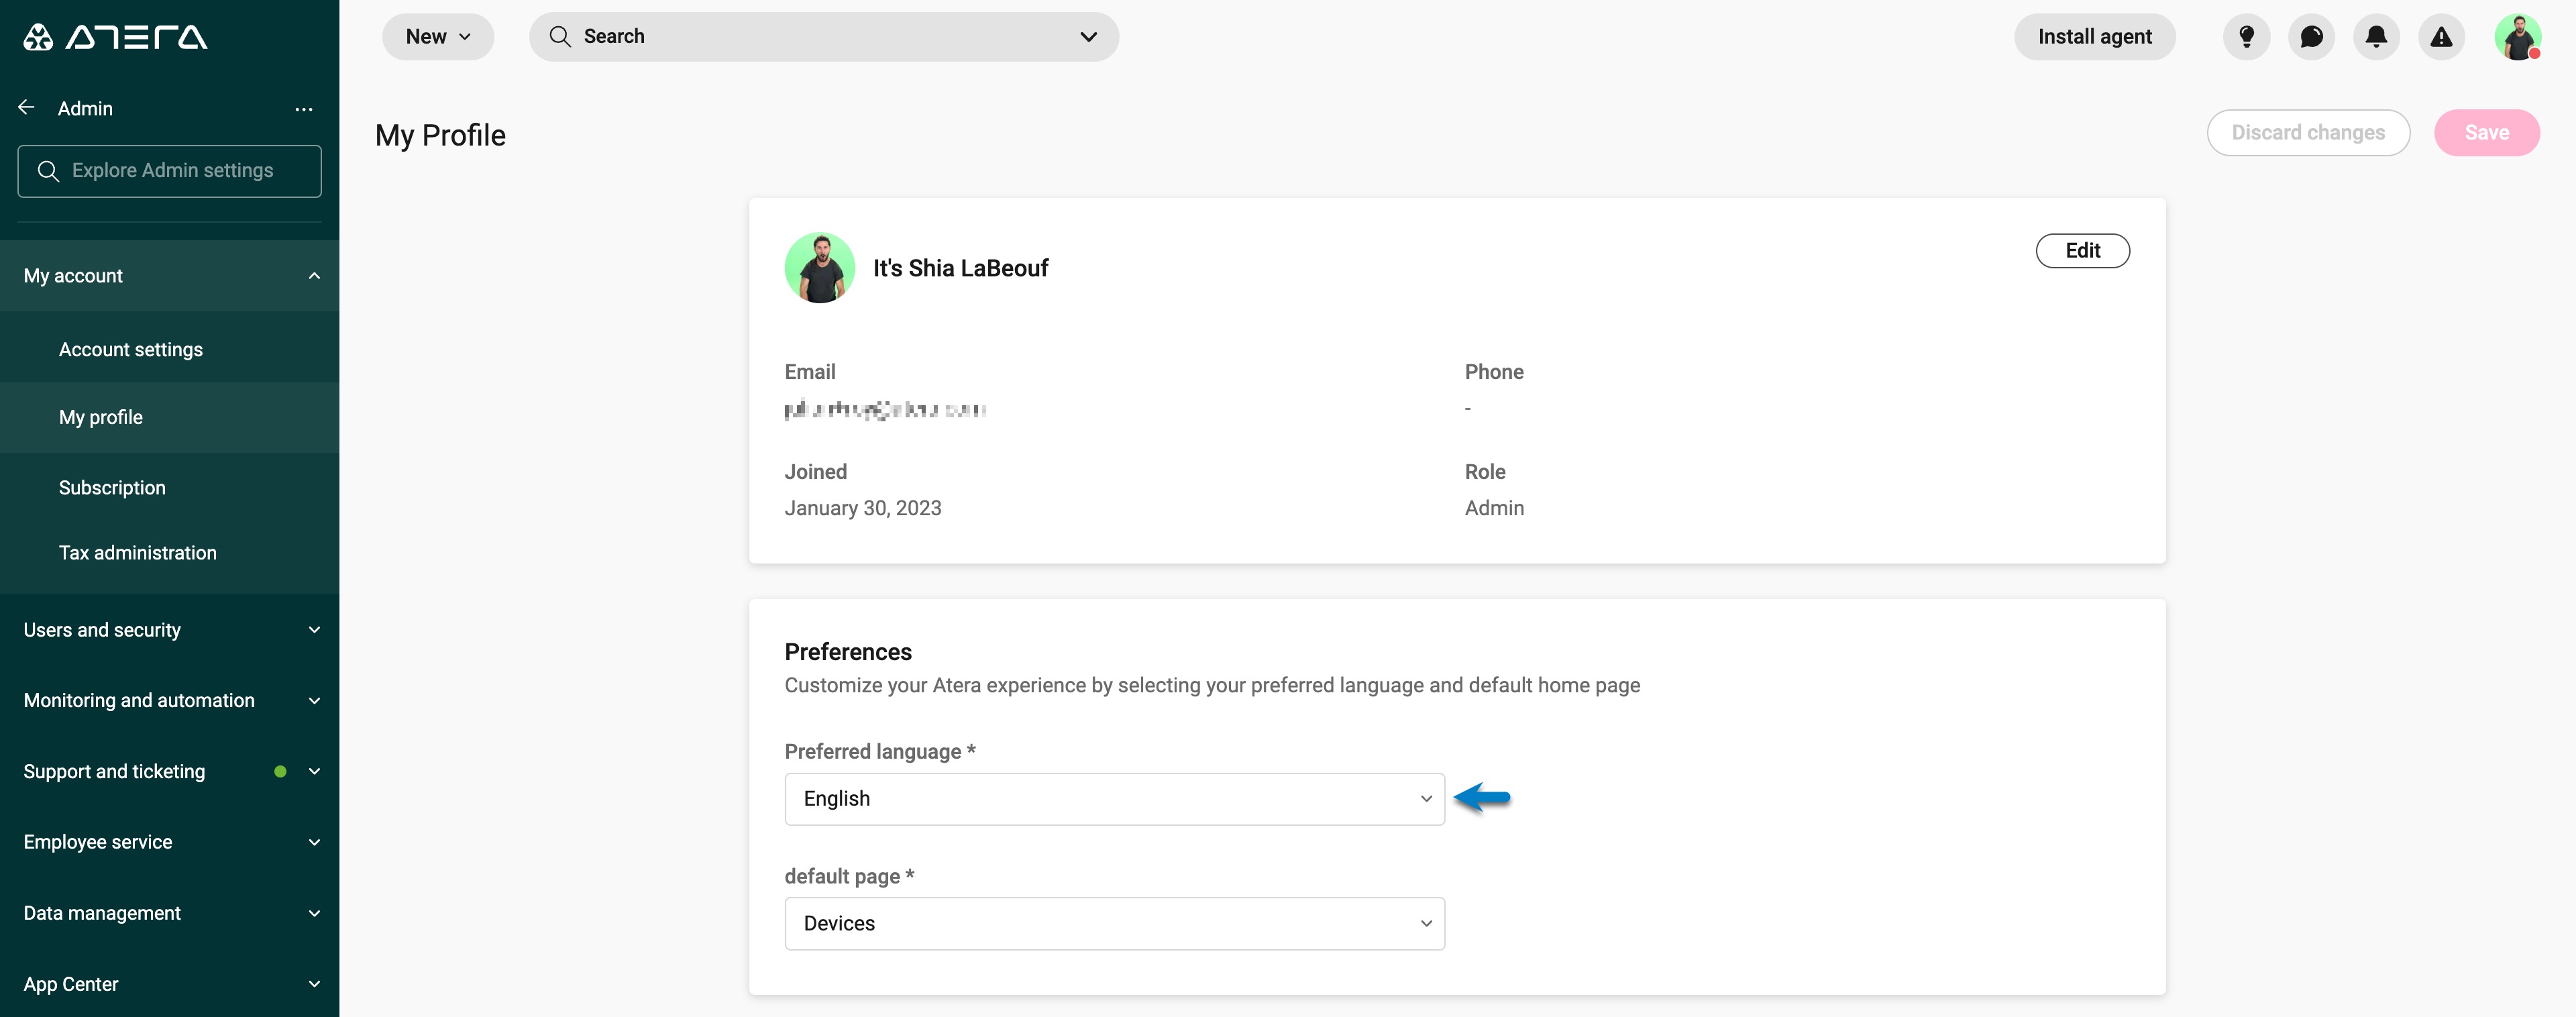Expand Support and ticketing section
This screenshot has height=1017, width=2576.
pyautogui.click(x=170, y=772)
